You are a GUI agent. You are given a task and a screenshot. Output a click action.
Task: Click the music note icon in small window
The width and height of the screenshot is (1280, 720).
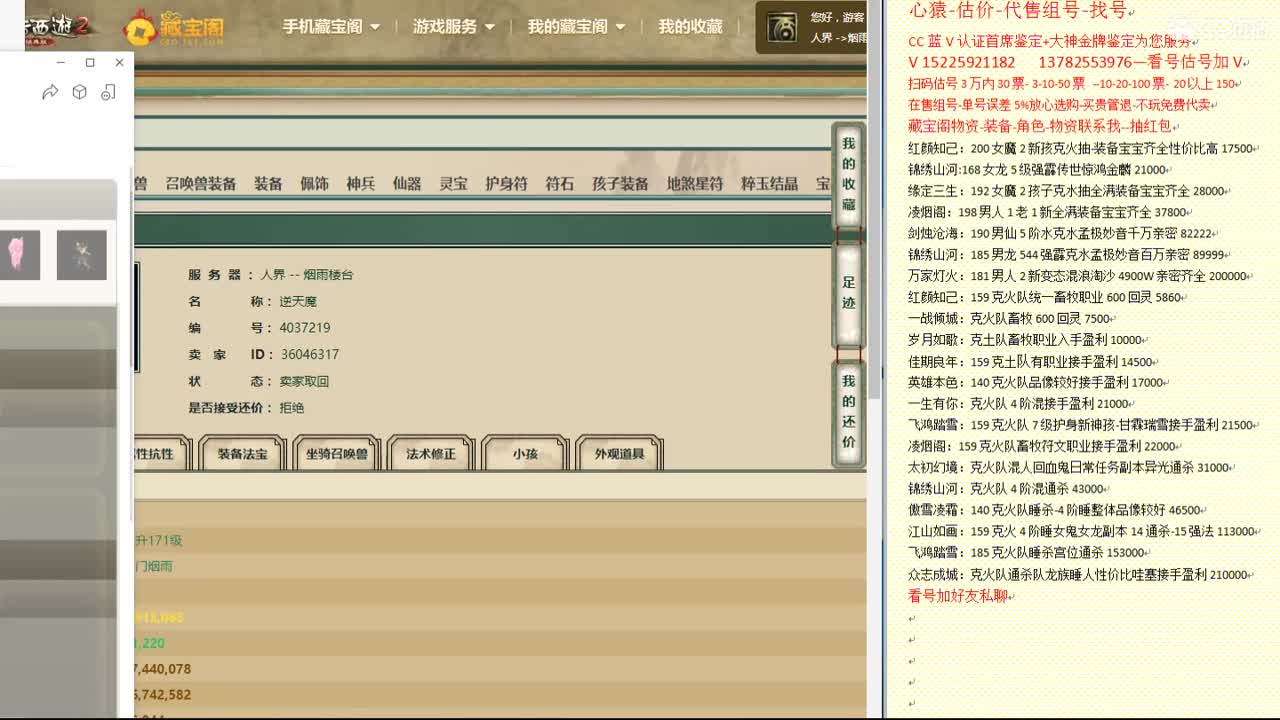108,92
